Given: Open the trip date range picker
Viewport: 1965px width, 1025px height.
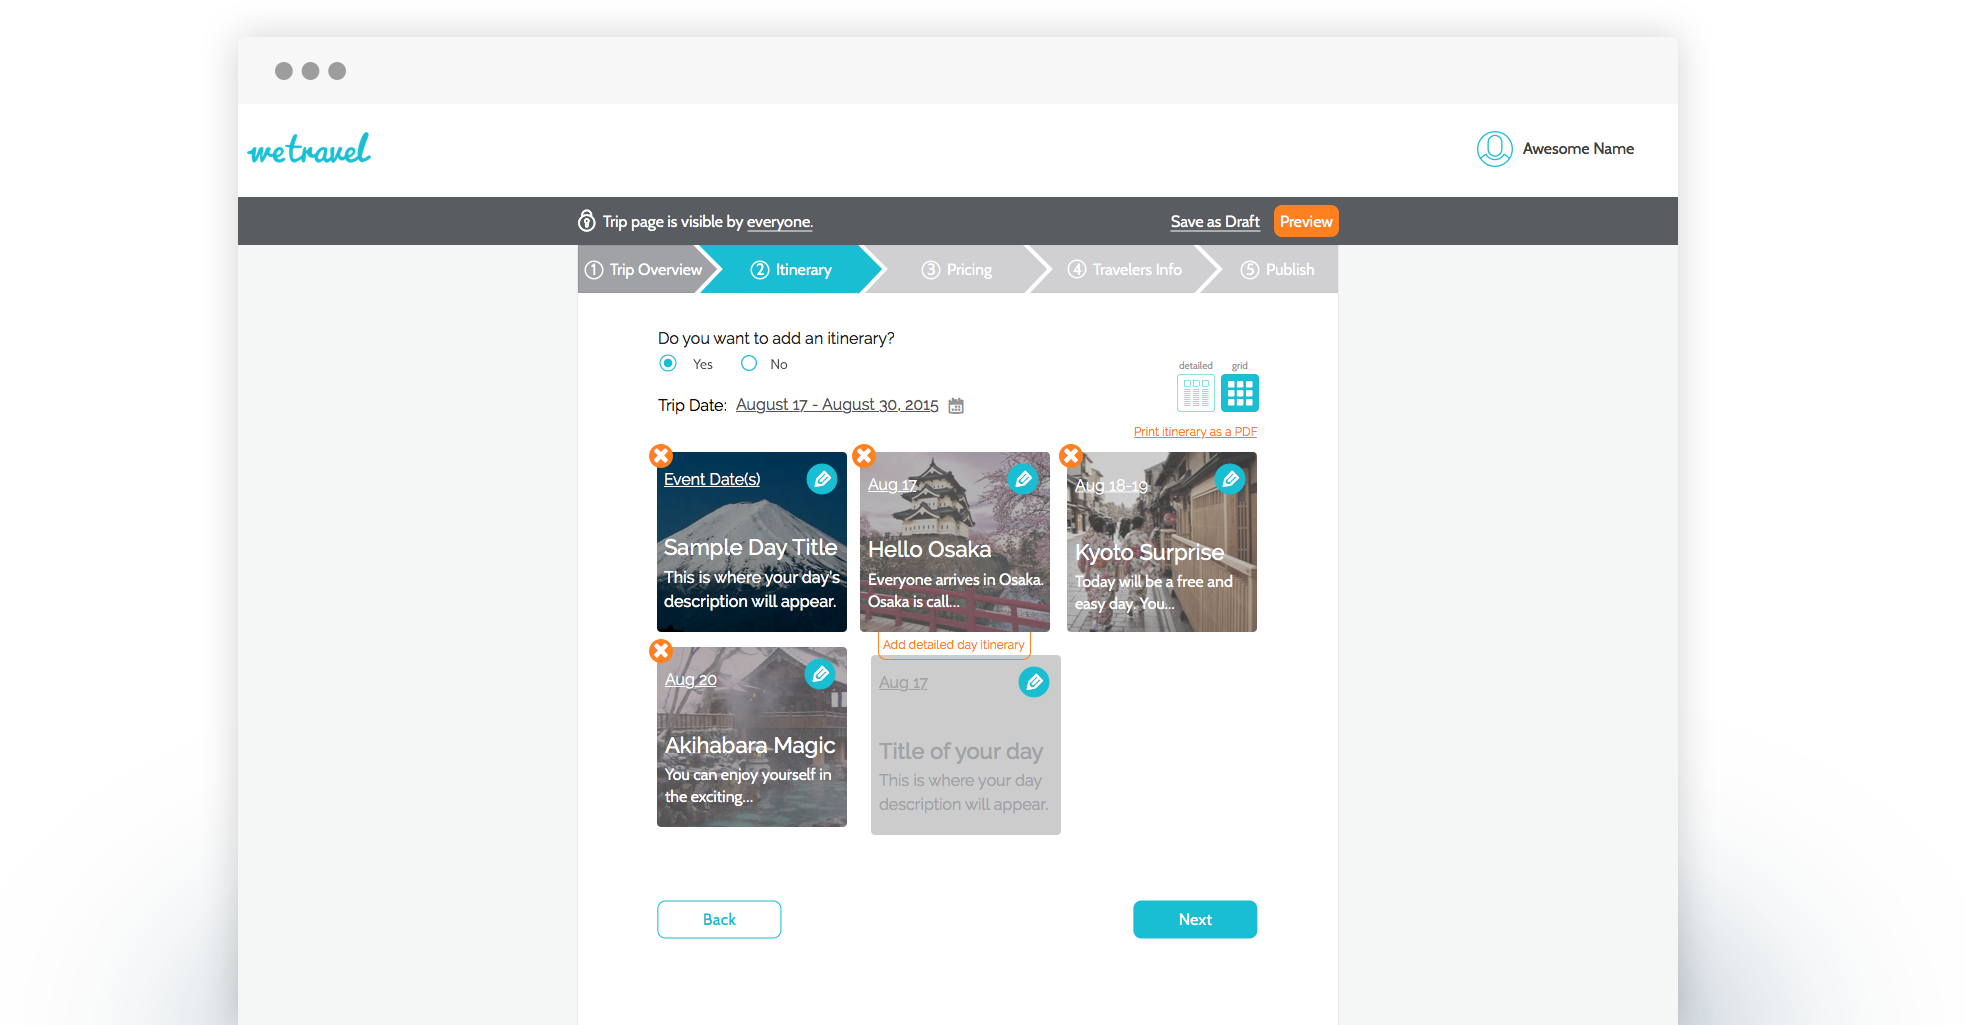Looking at the screenshot, I should [x=836, y=405].
